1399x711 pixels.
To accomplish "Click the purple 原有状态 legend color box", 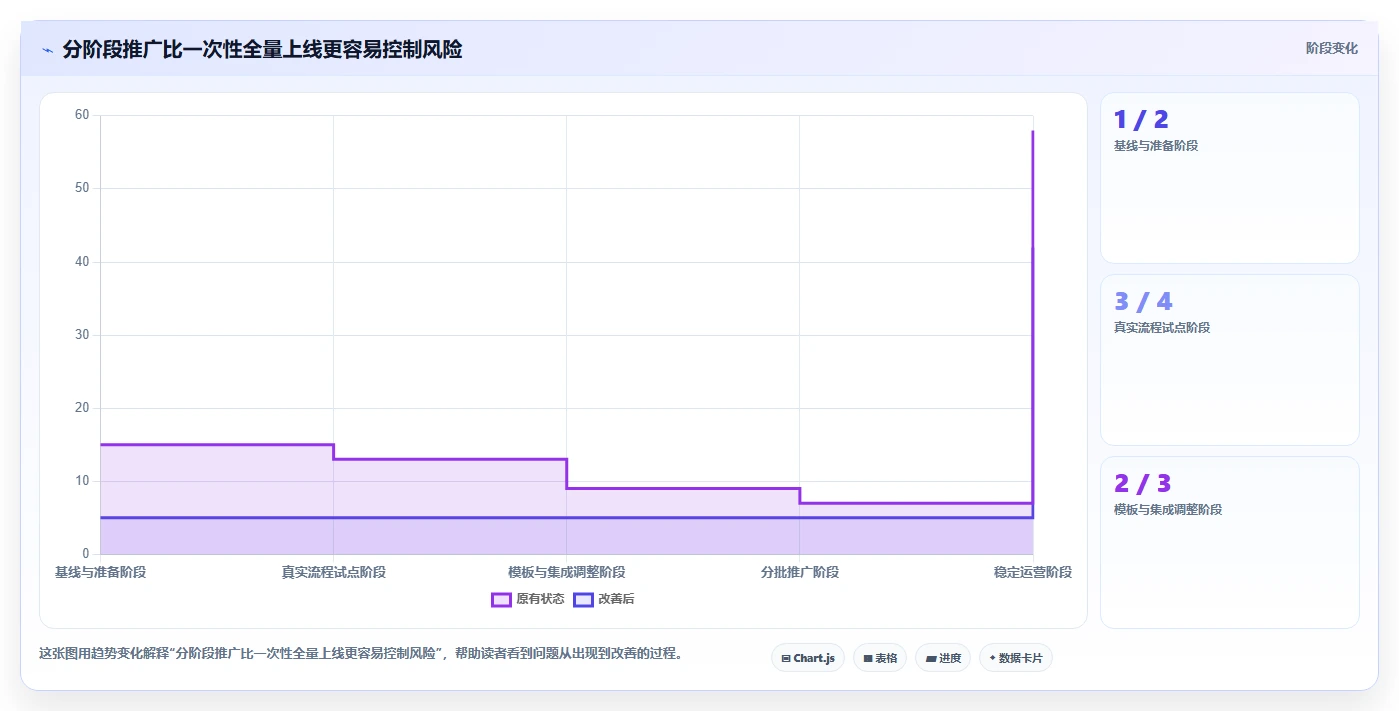I will (501, 599).
